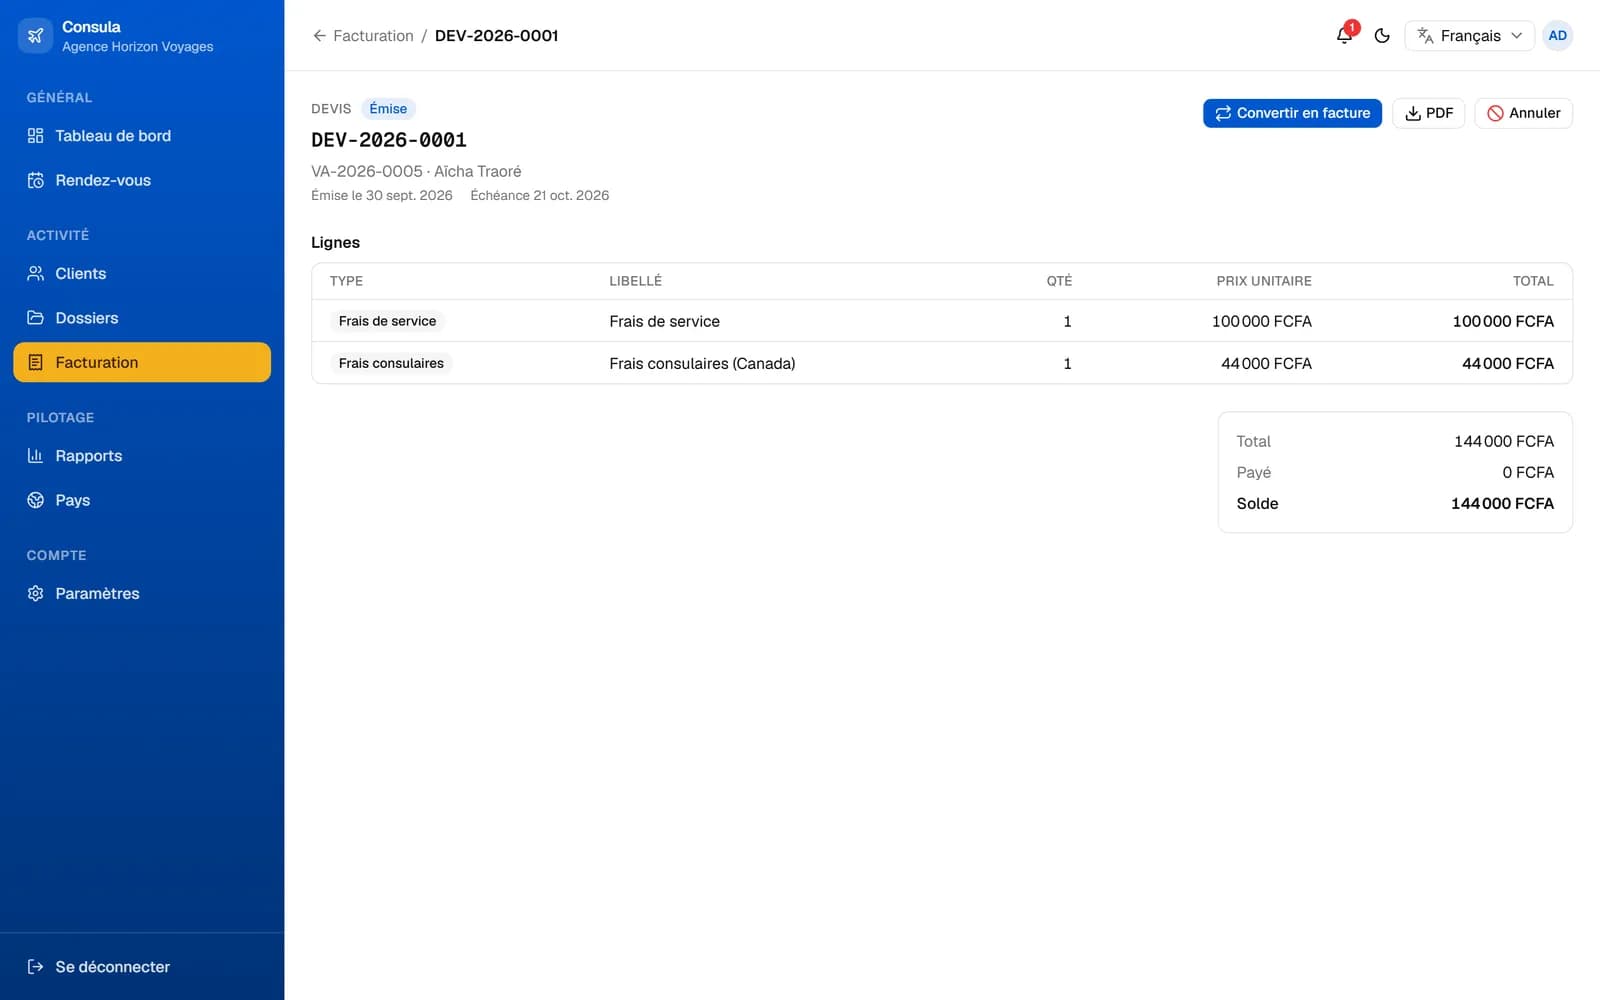Screen dimensions: 1600x1000
Task: Open the Pays section
Action: coord(142,500)
